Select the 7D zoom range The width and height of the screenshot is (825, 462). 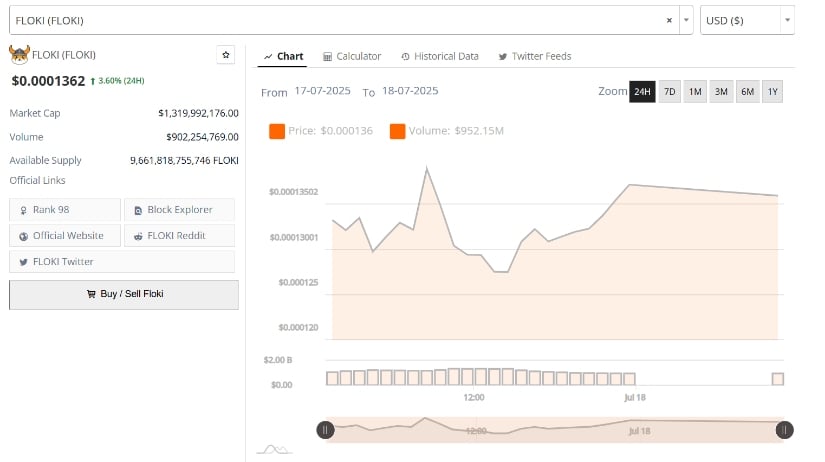[x=669, y=92]
